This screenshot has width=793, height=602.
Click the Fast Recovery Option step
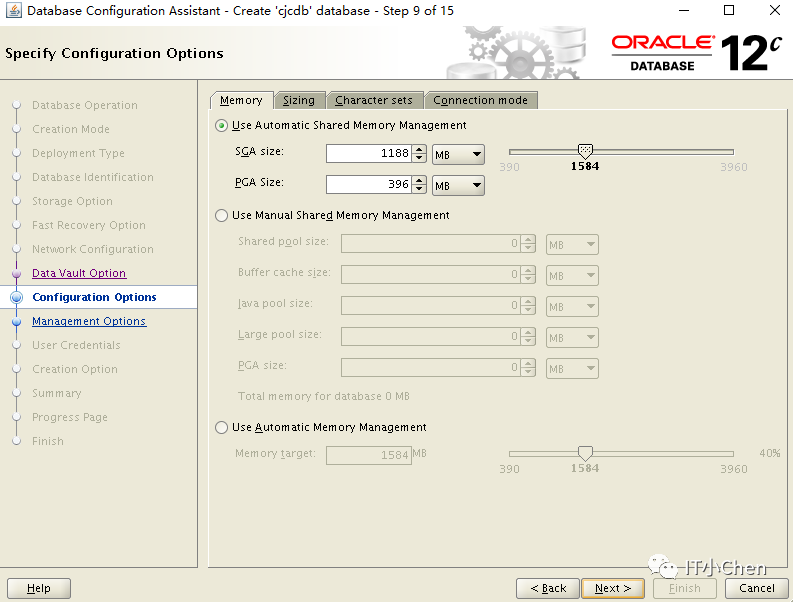click(x=89, y=225)
